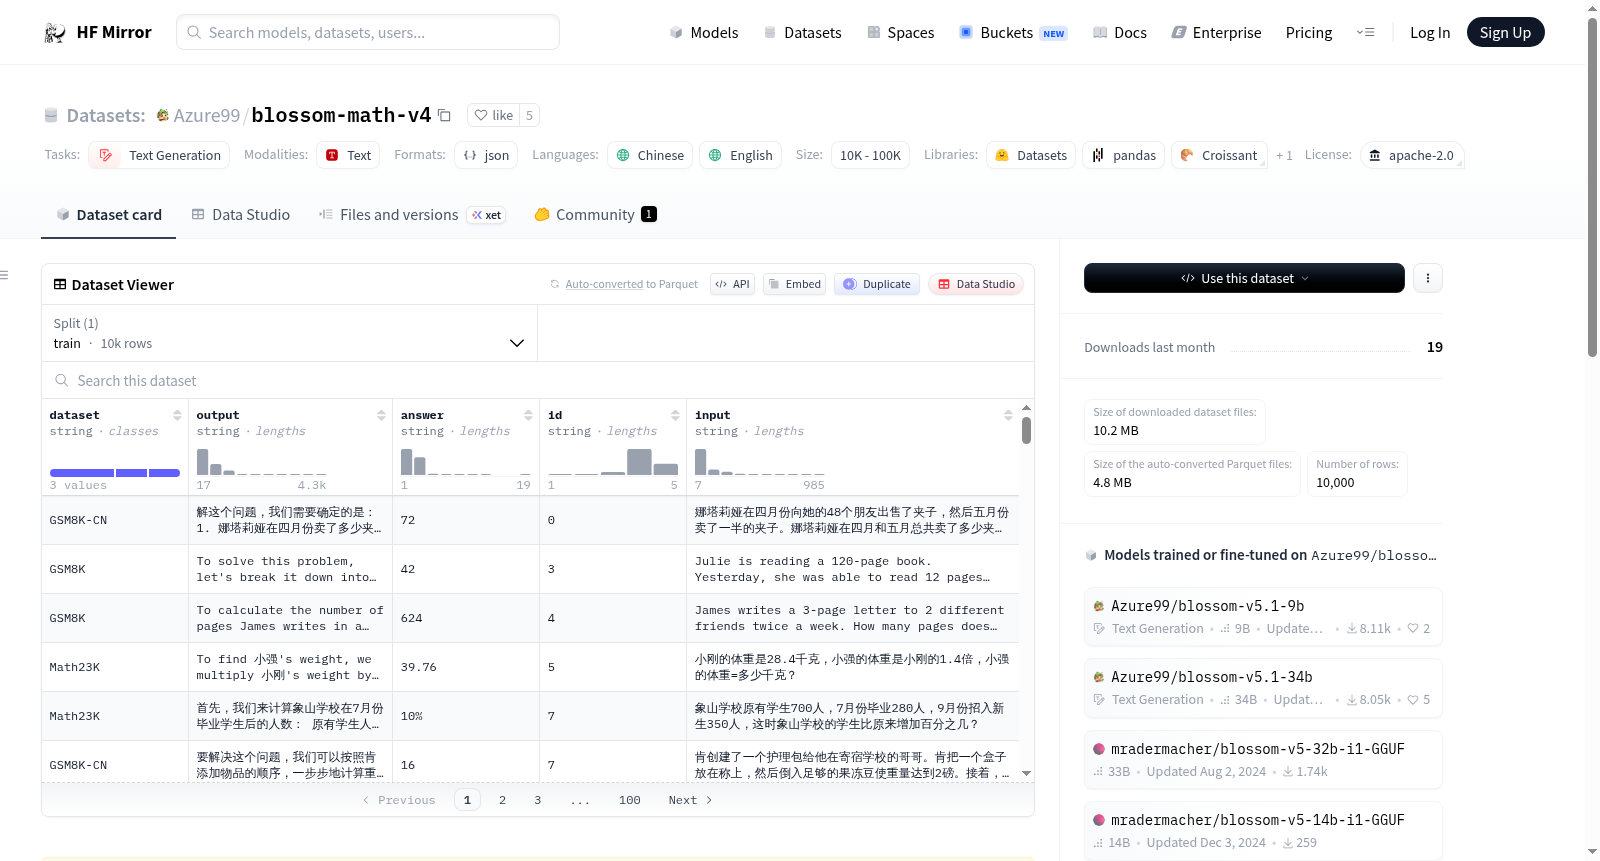Image resolution: width=1600 pixels, height=861 pixels.
Task: Go to Datasets in the top nav
Action: click(802, 33)
